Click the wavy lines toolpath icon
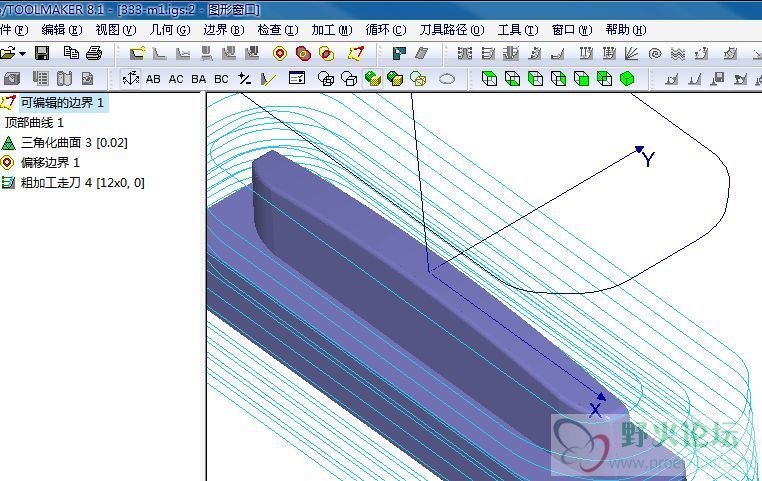The width and height of the screenshot is (762, 481). coord(678,53)
